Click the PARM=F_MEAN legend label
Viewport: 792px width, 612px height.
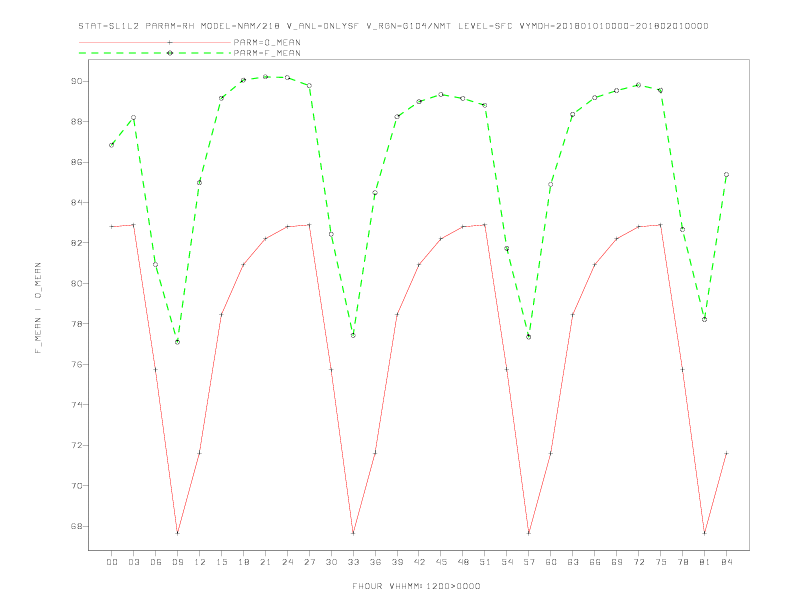[267, 53]
